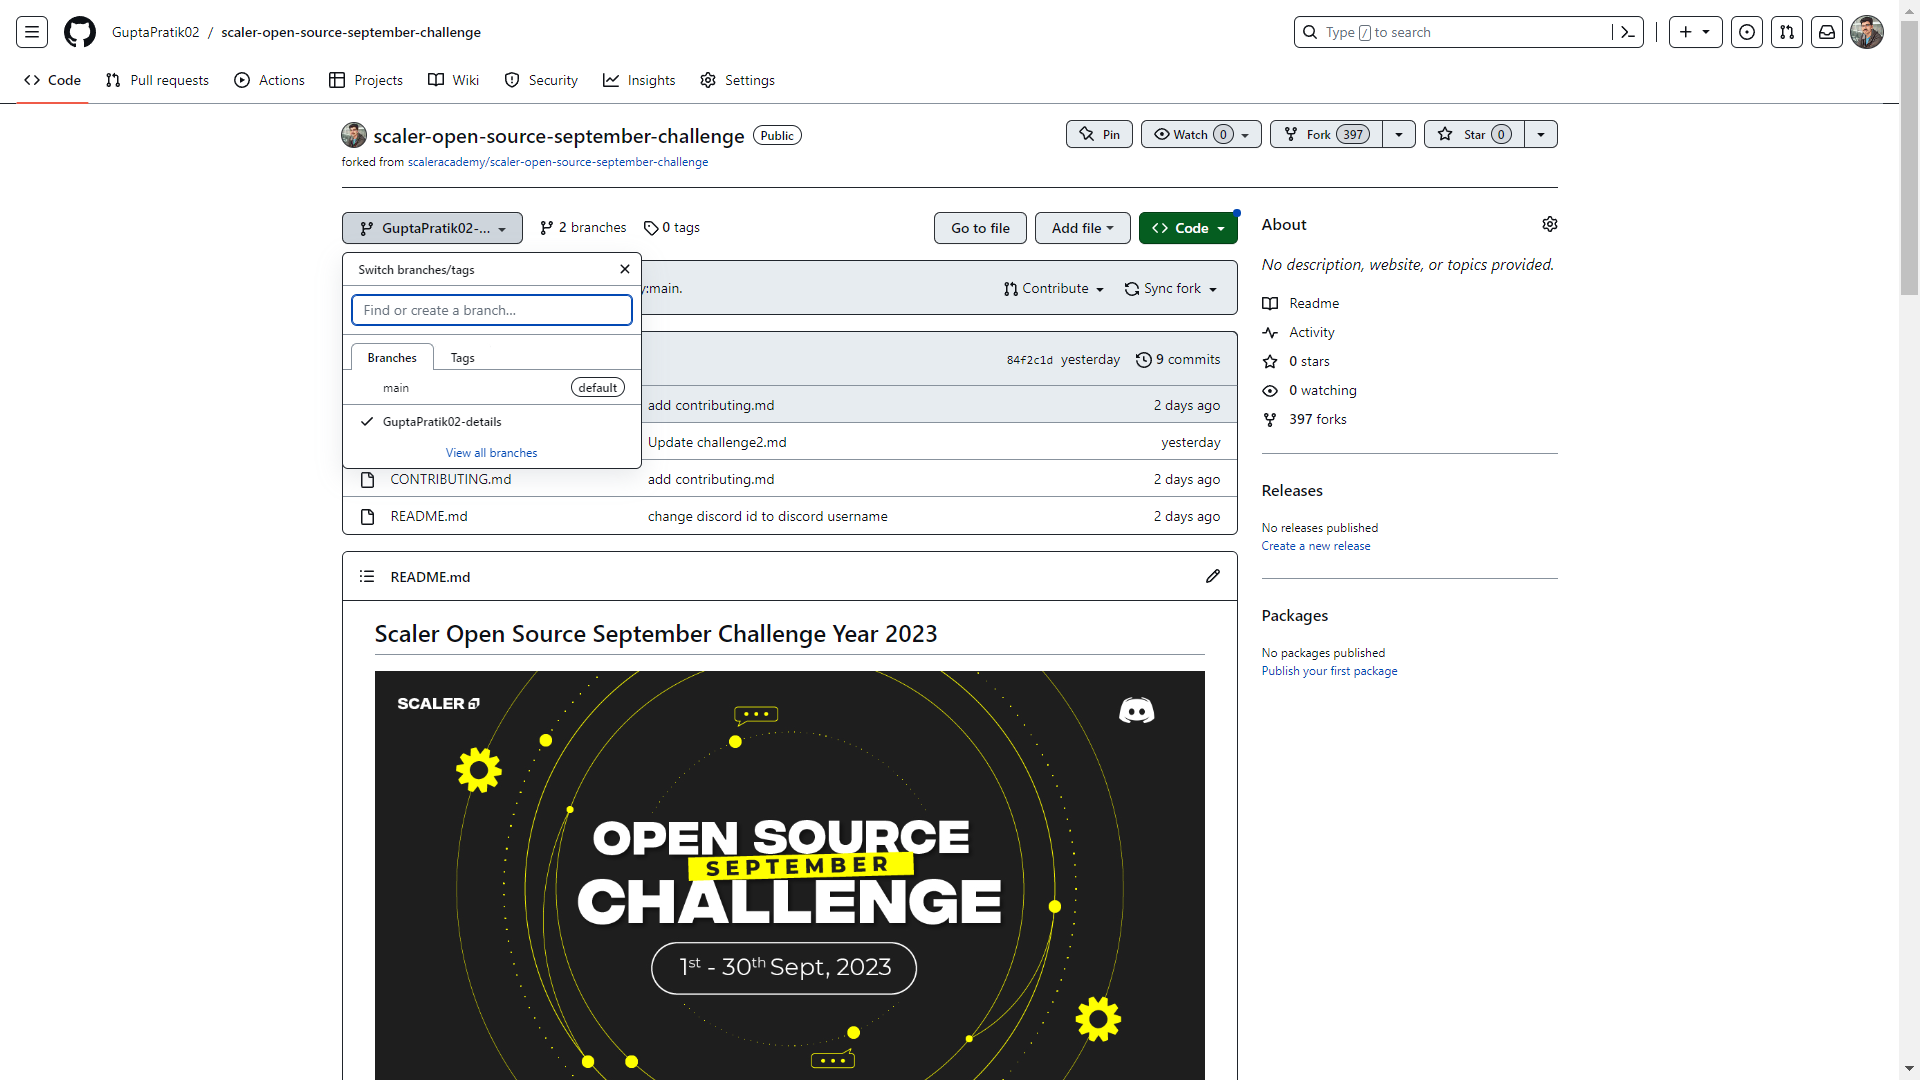Viewport: 1920px width, 1080px height.
Task: Open the Code download dropdown
Action: pyautogui.click(x=1188, y=228)
